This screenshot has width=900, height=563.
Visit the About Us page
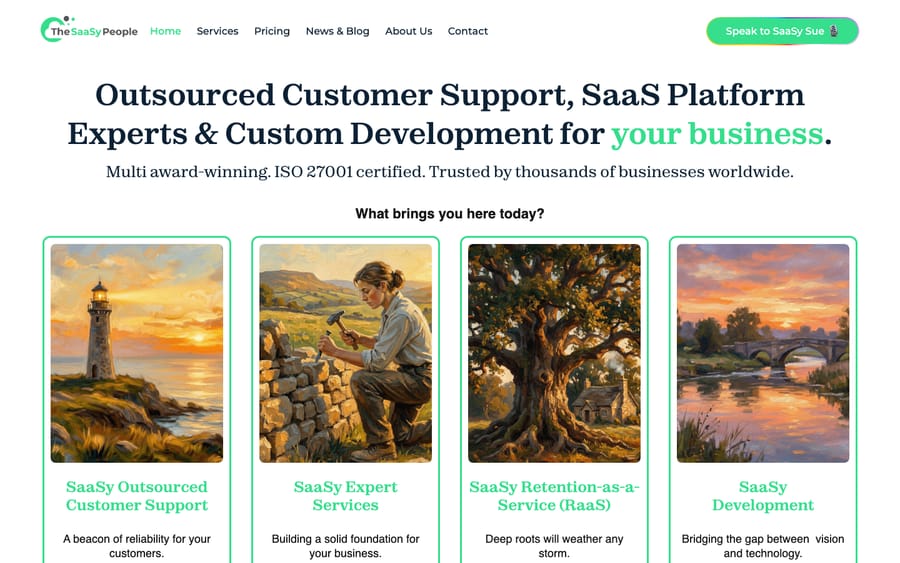coord(409,31)
